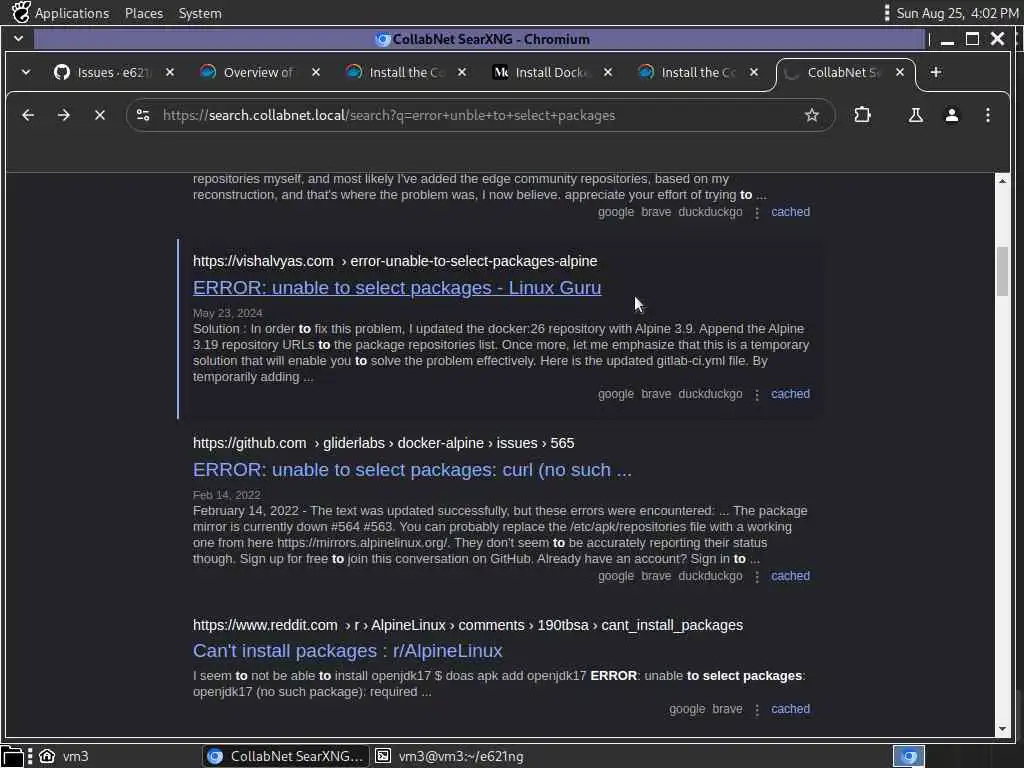Click the 'May 23, 2024' date text
This screenshot has height=768, width=1024.
tap(227, 313)
